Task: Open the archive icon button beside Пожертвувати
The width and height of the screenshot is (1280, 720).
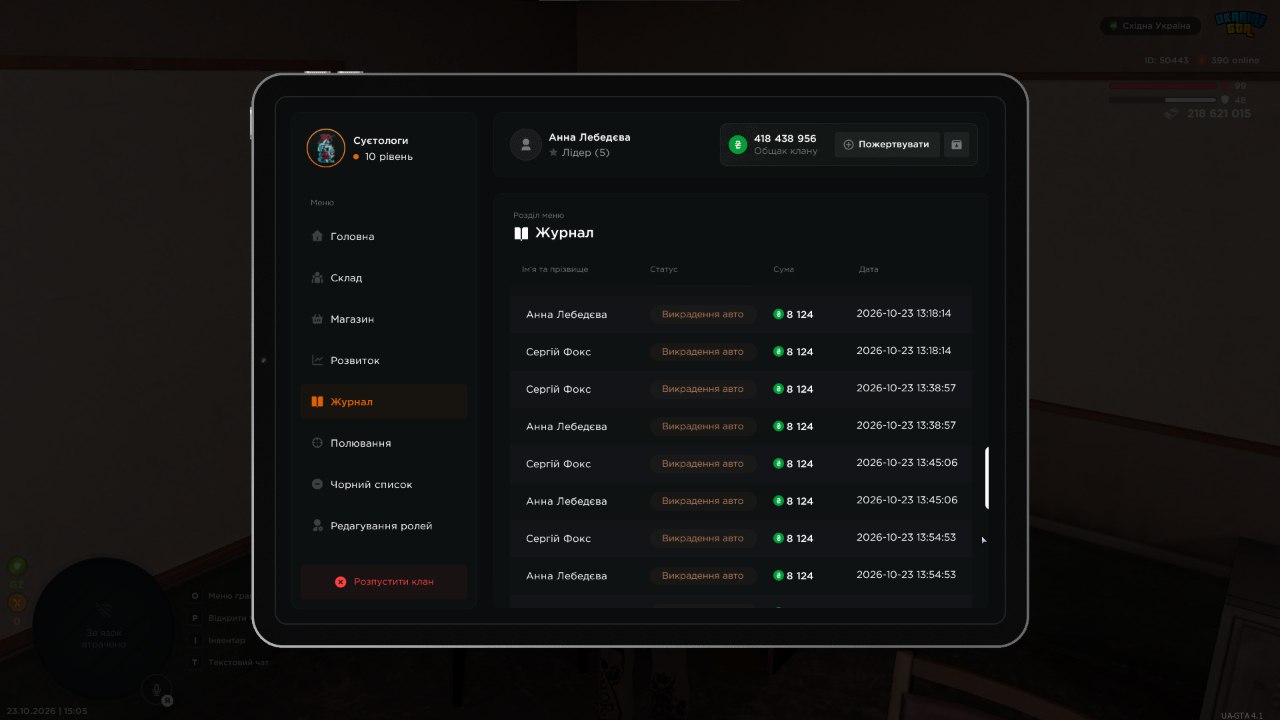Action: pyautogui.click(x=956, y=145)
